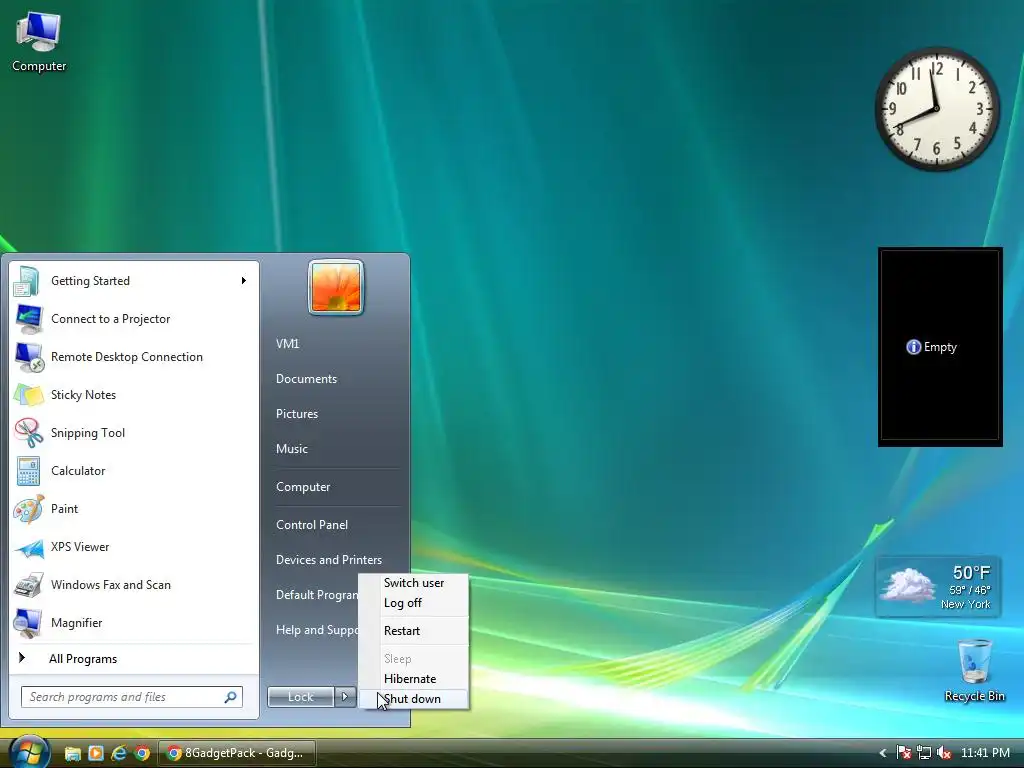Open the Getting Started program icon
The height and width of the screenshot is (768, 1024).
(28, 281)
